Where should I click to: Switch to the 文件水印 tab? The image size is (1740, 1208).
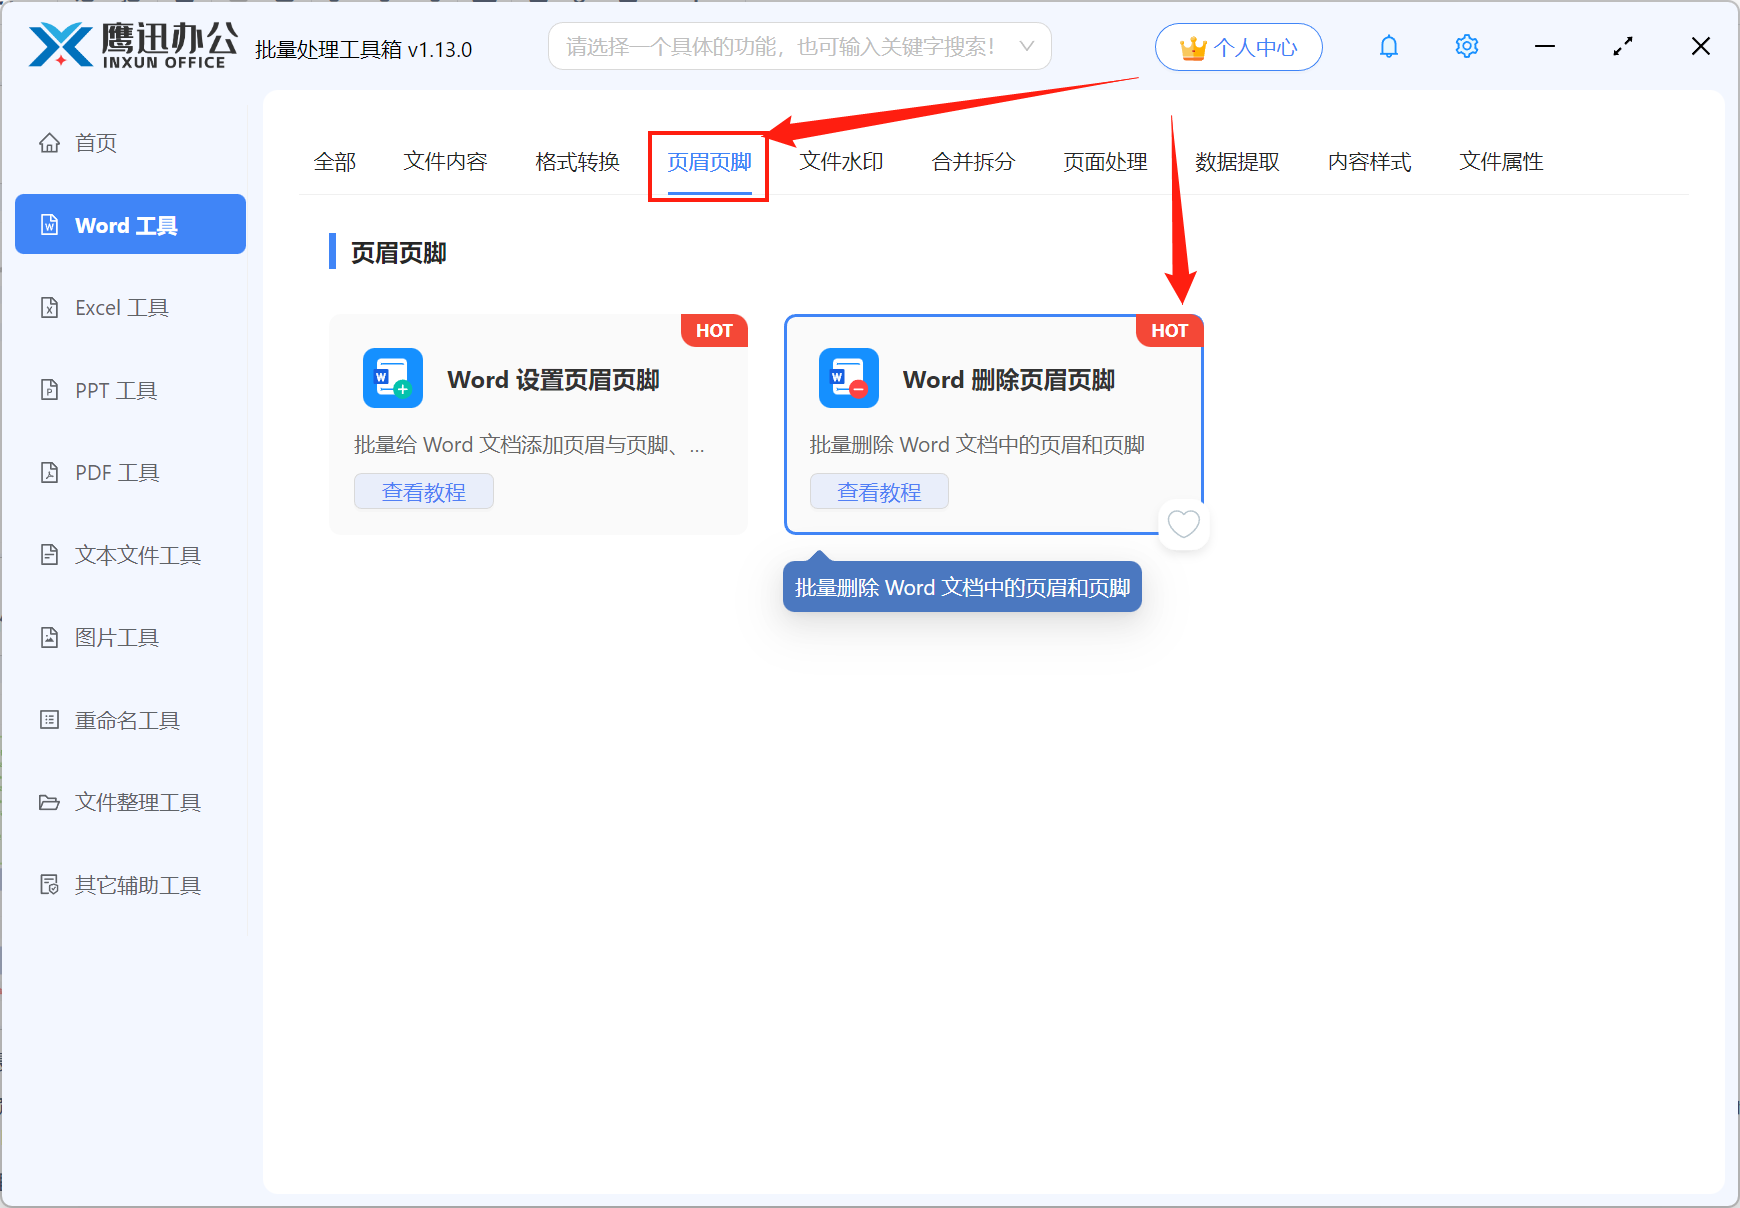pos(840,162)
